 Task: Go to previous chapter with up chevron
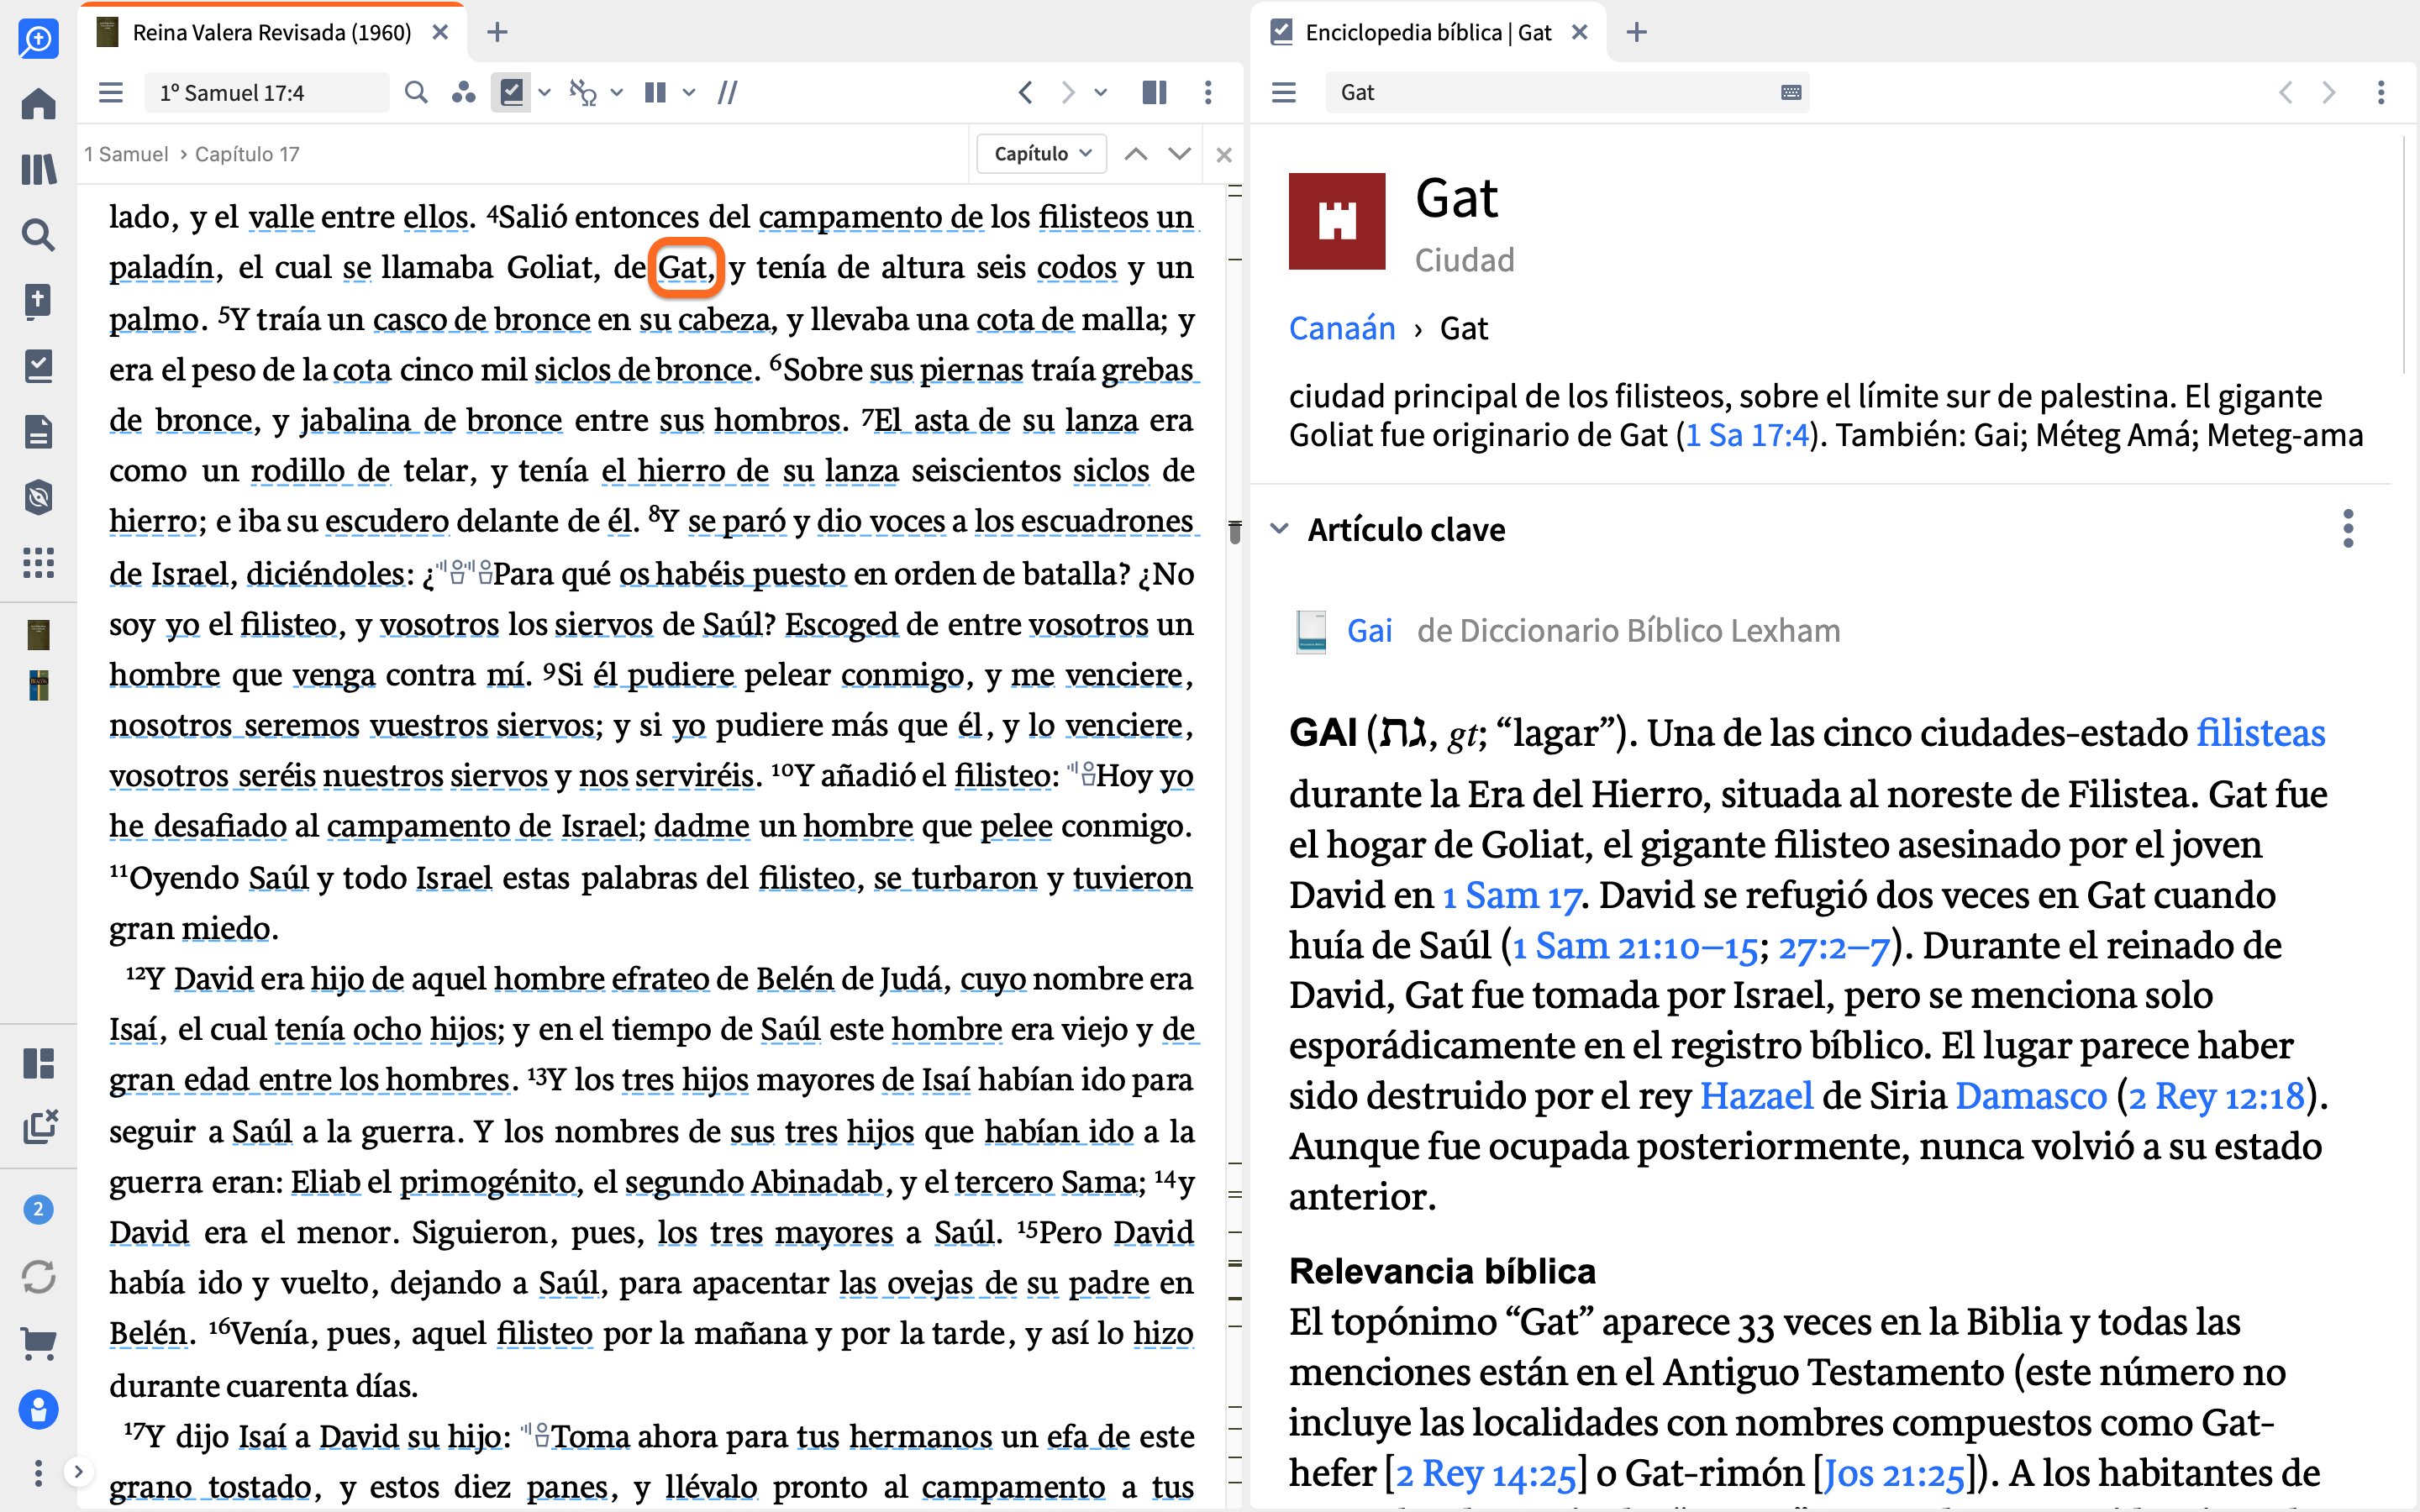click(x=1135, y=154)
